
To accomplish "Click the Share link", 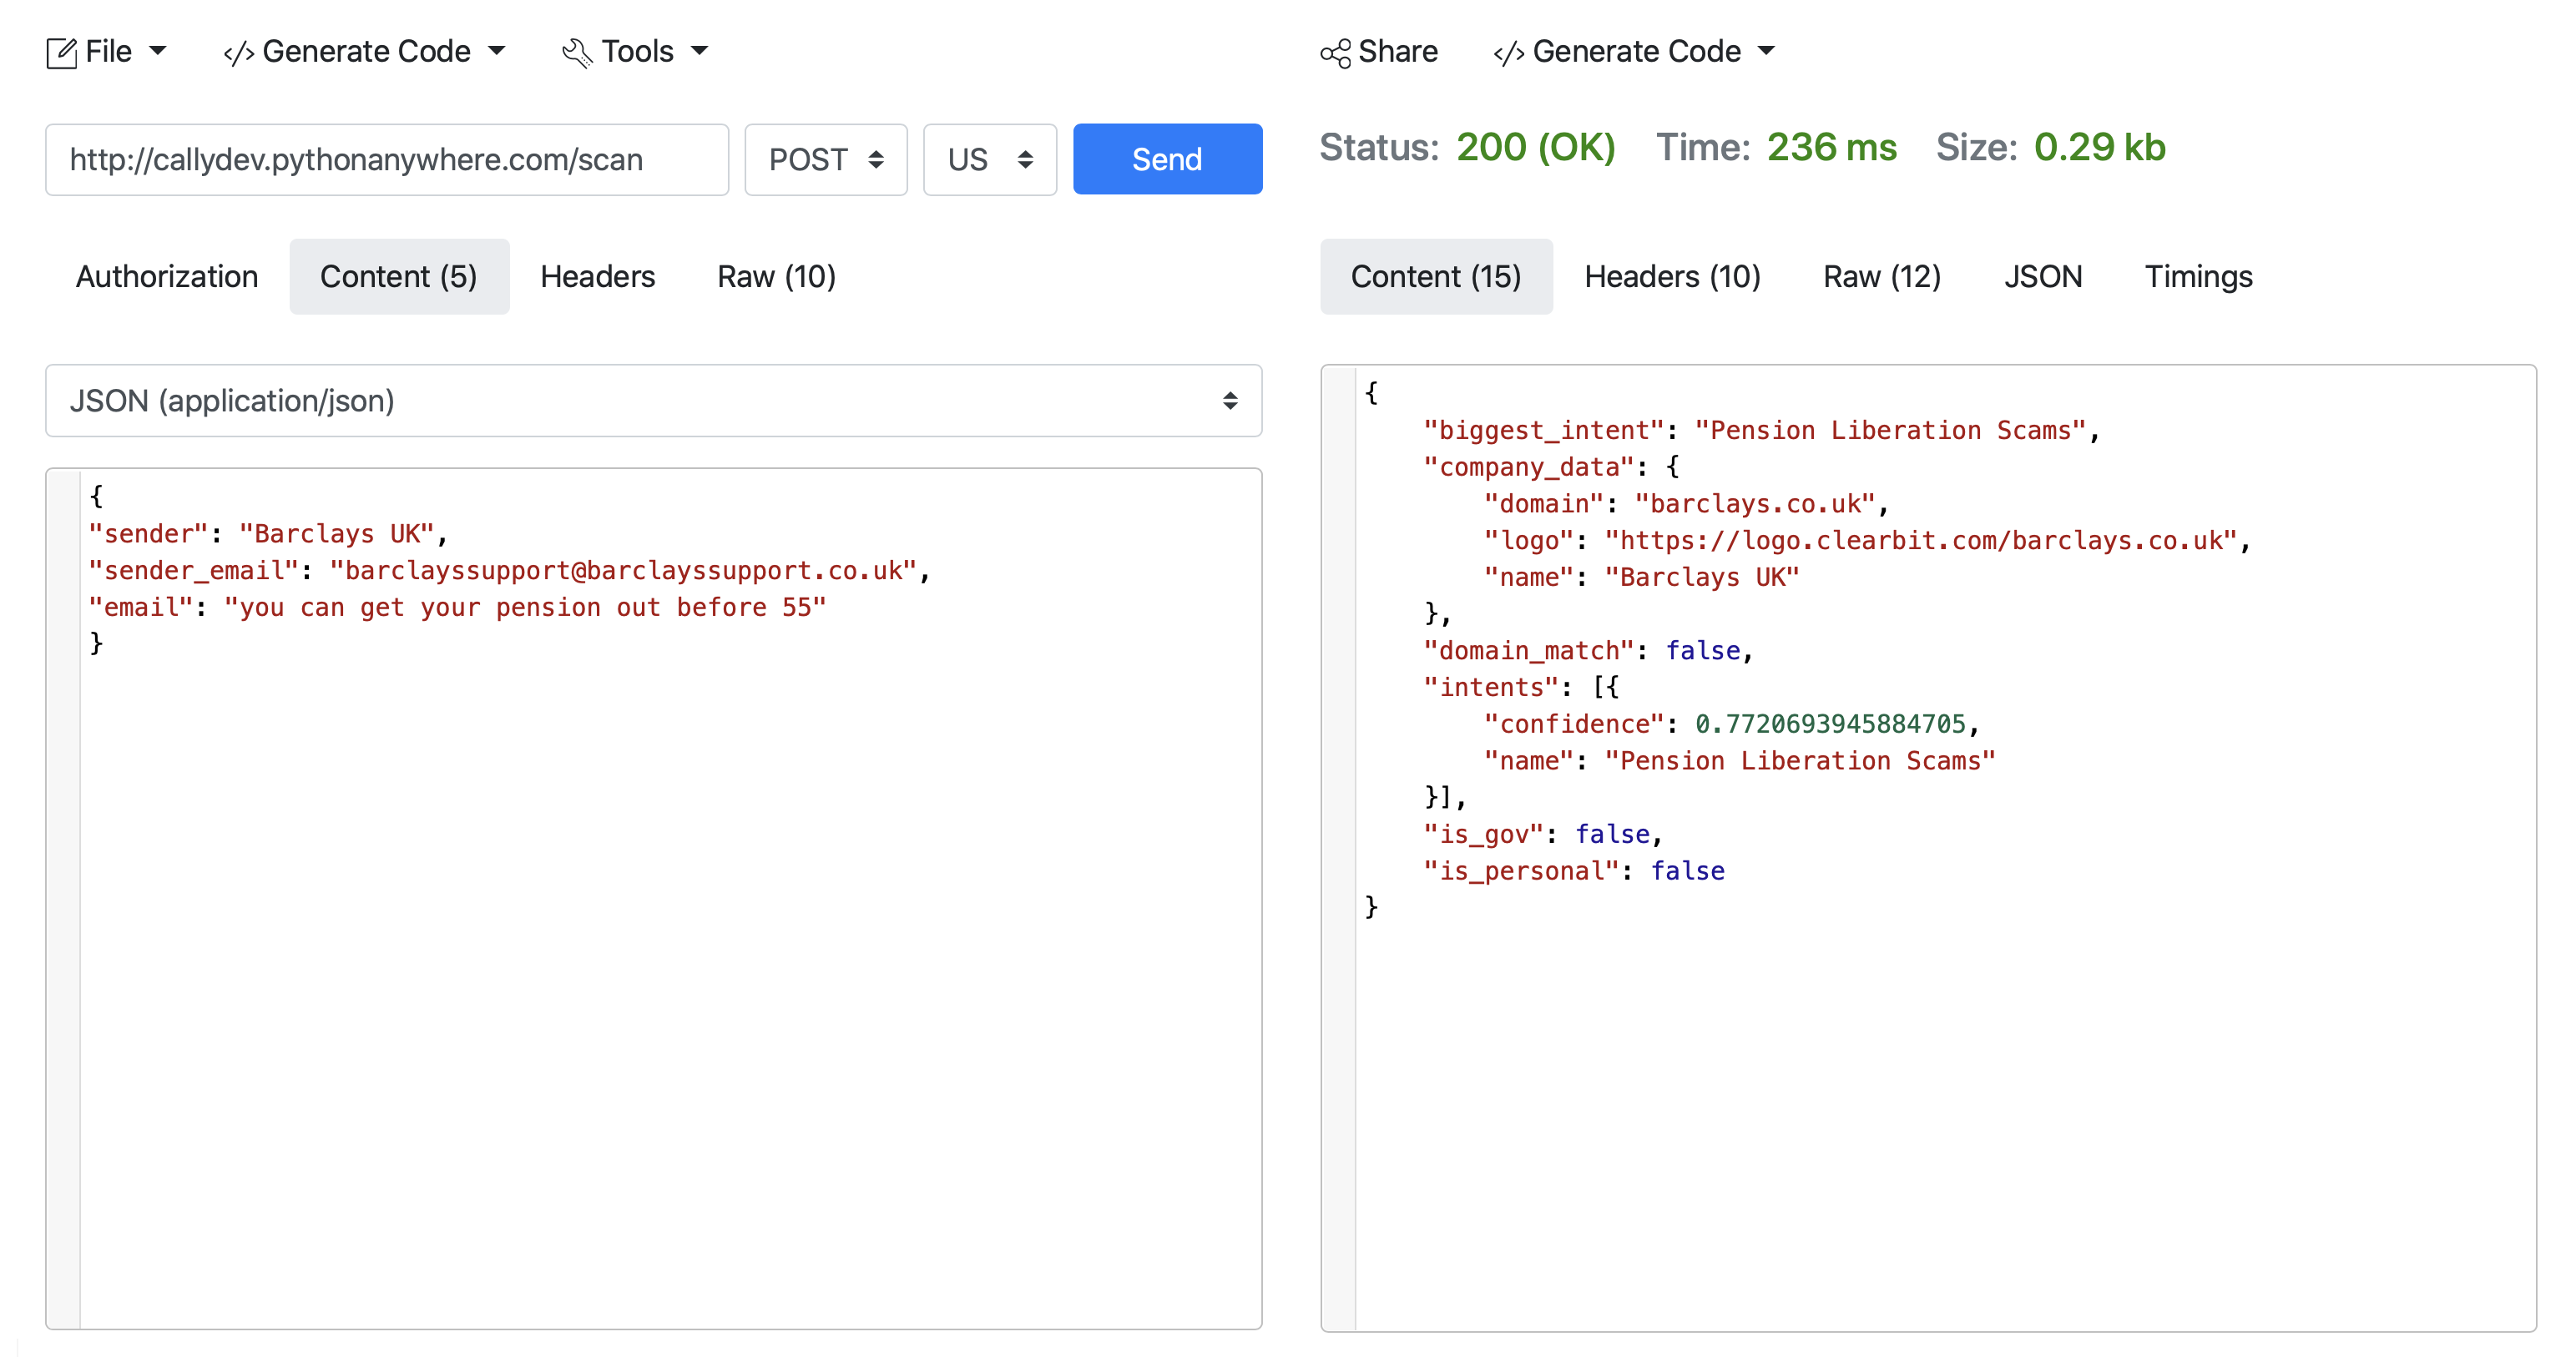I will click(x=1397, y=51).
